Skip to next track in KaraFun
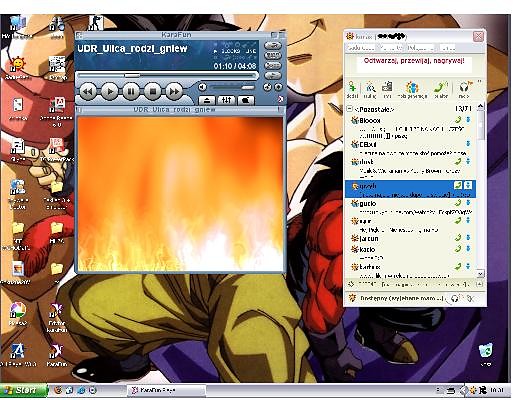 [174, 91]
